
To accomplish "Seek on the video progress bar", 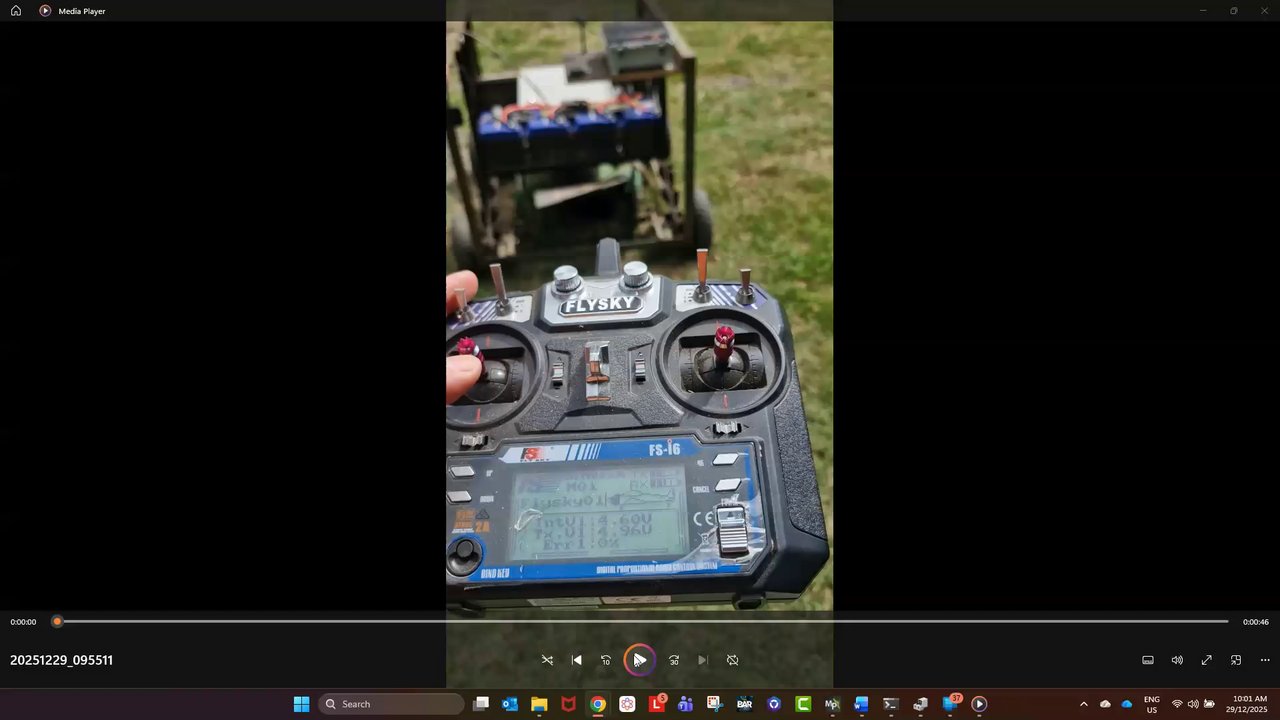I will coord(642,622).
